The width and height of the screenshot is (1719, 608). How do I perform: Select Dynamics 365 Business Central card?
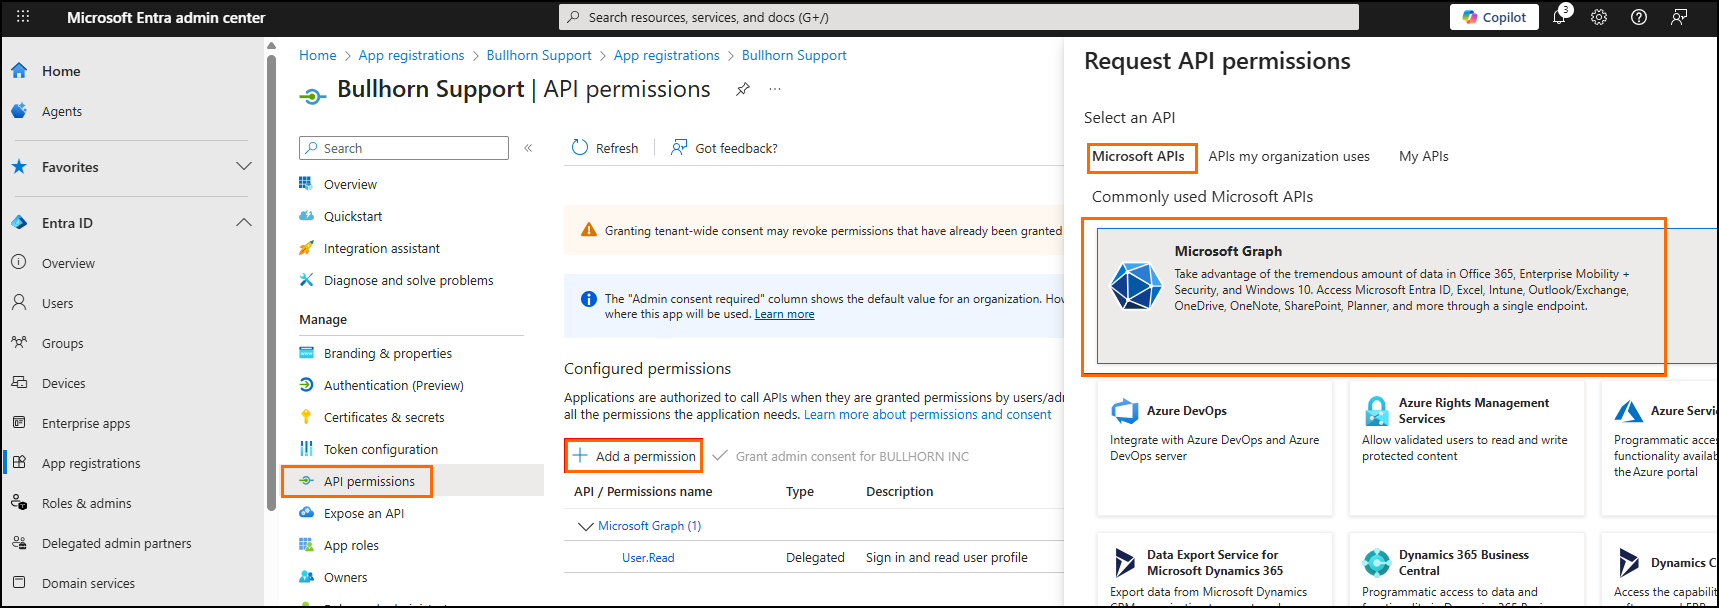click(1467, 569)
